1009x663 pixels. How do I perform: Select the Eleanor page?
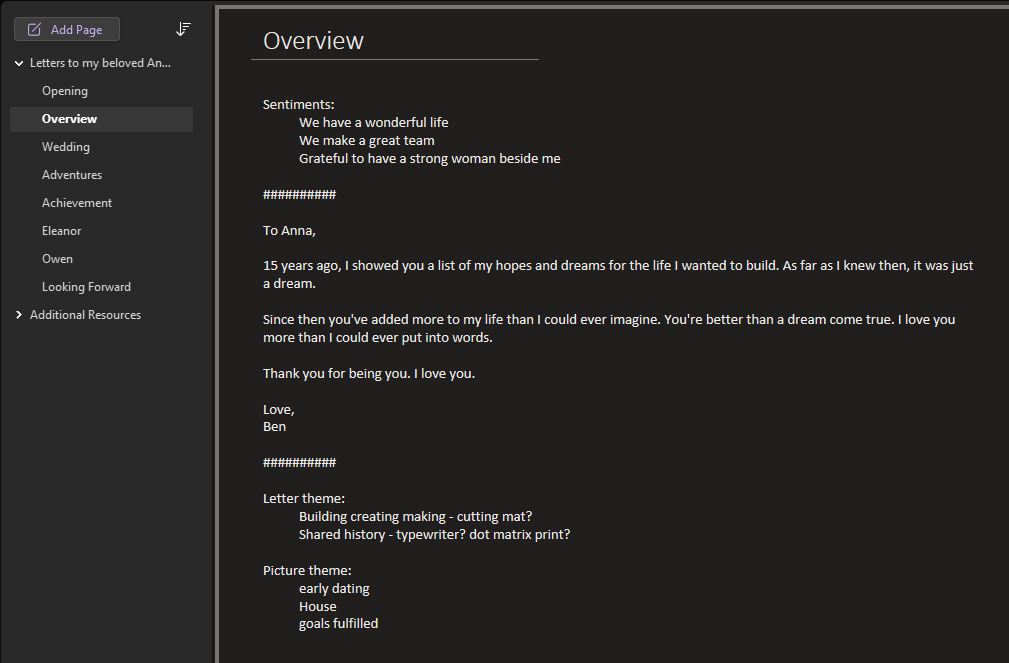pos(61,231)
